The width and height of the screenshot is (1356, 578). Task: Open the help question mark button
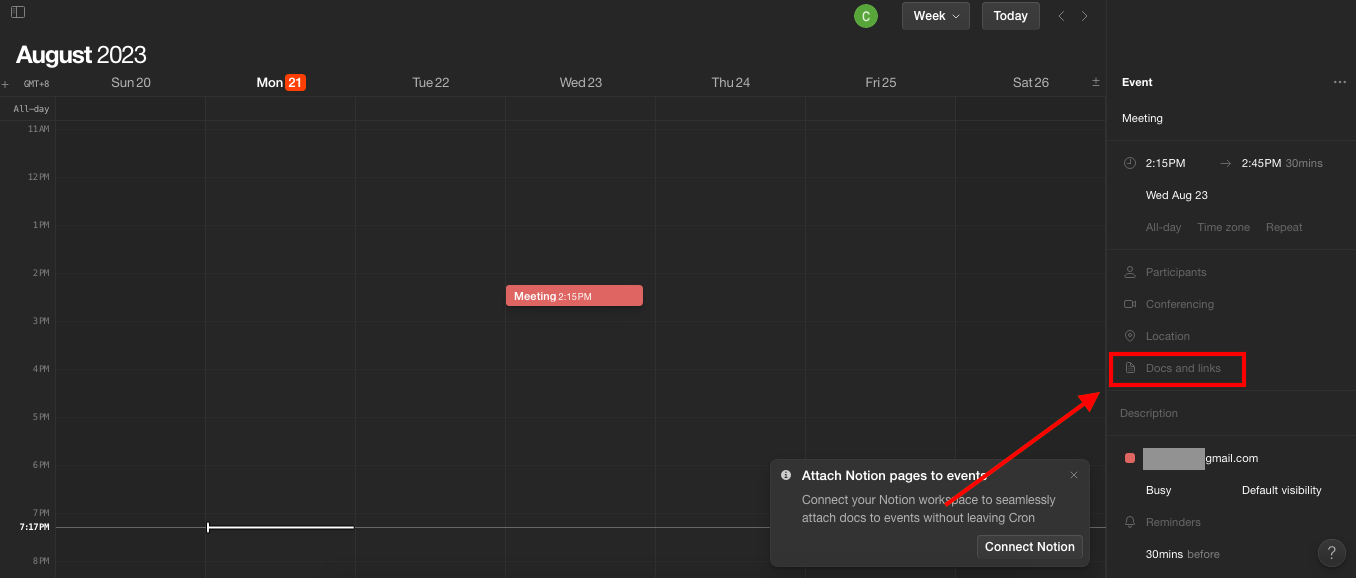(x=1331, y=552)
